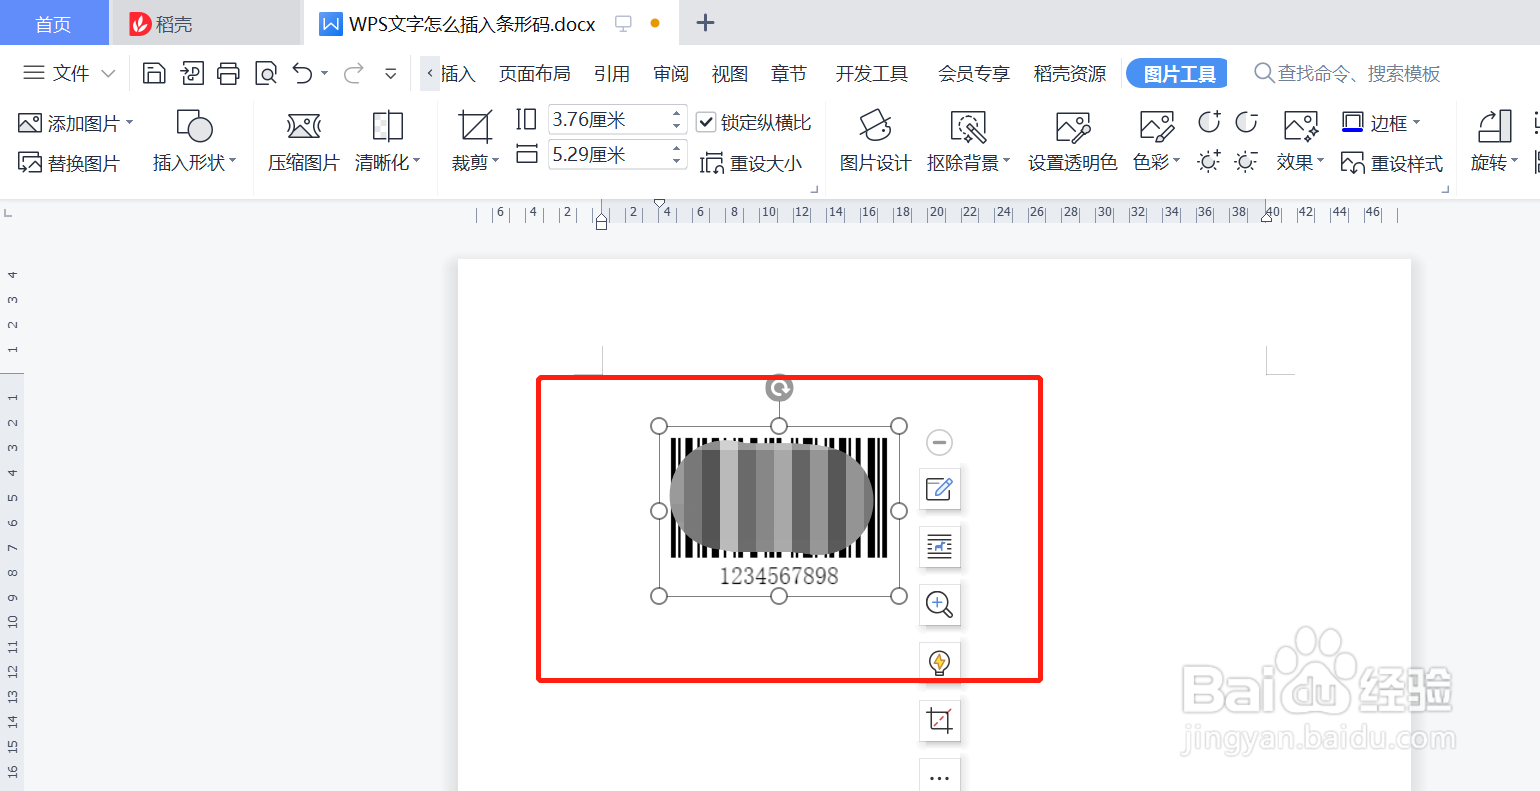Click the Undo arrow icon
Viewport: 1540px width, 791px height.
tap(303, 73)
